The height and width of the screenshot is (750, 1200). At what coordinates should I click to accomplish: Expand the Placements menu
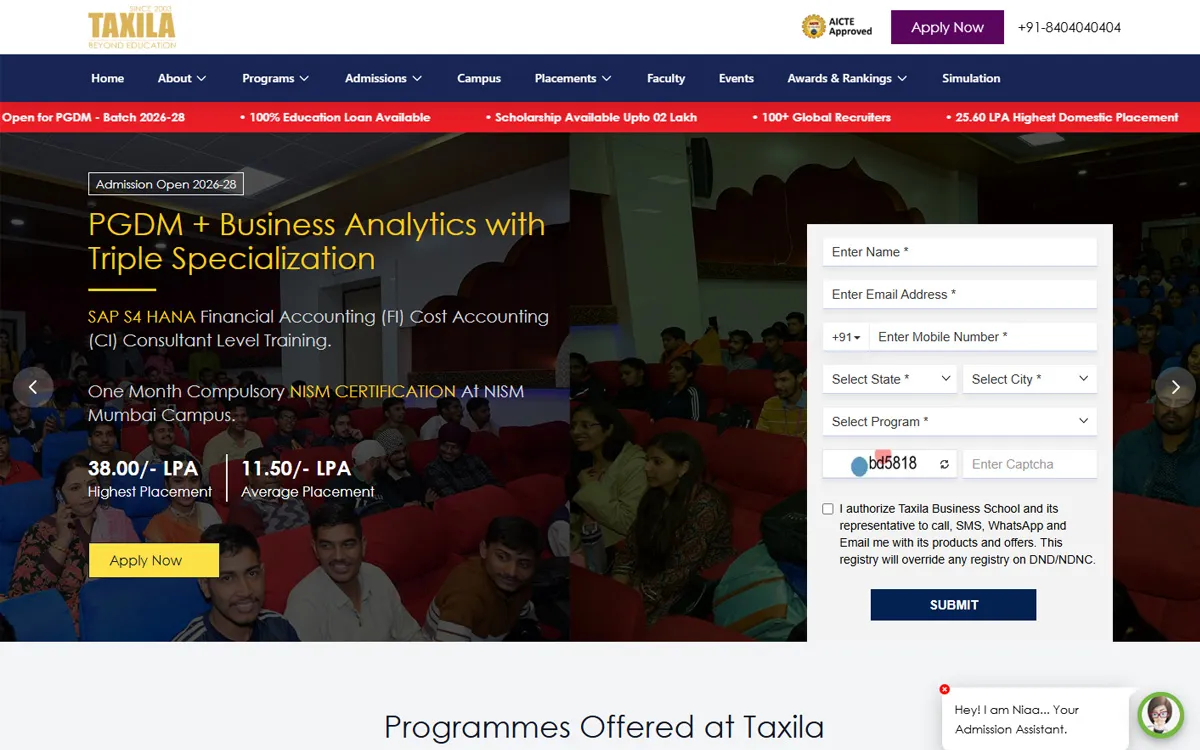pyautogui.click(x=573, y=78)
